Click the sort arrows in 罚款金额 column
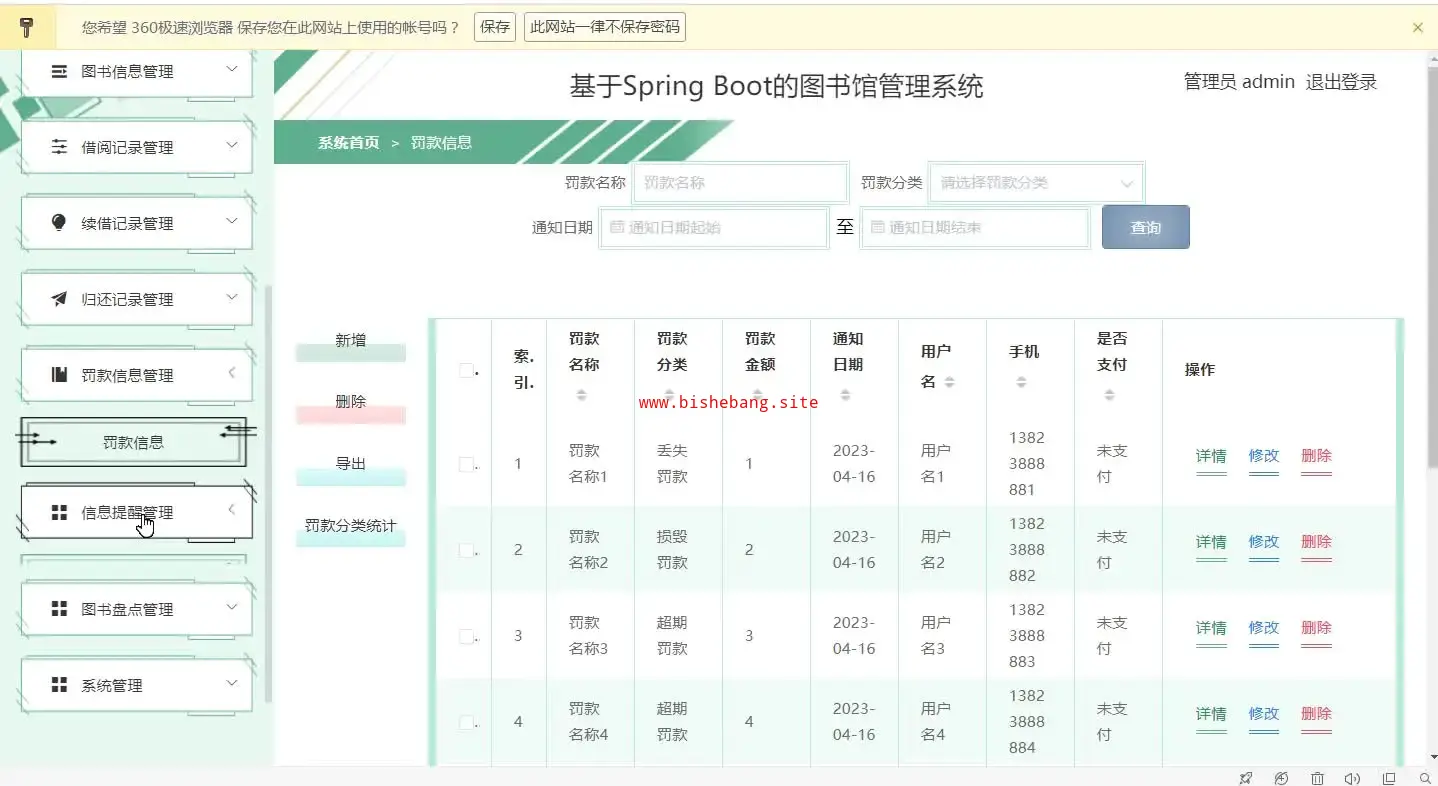Viewport: 1438px width, 786px height. [757, 395]
